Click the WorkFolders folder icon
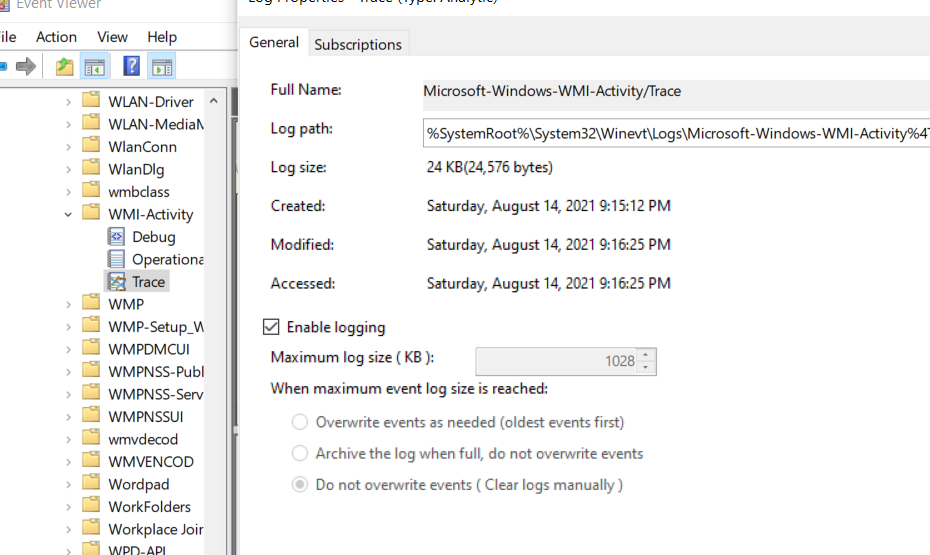This screenshot has height=555, width=930. 91,506
